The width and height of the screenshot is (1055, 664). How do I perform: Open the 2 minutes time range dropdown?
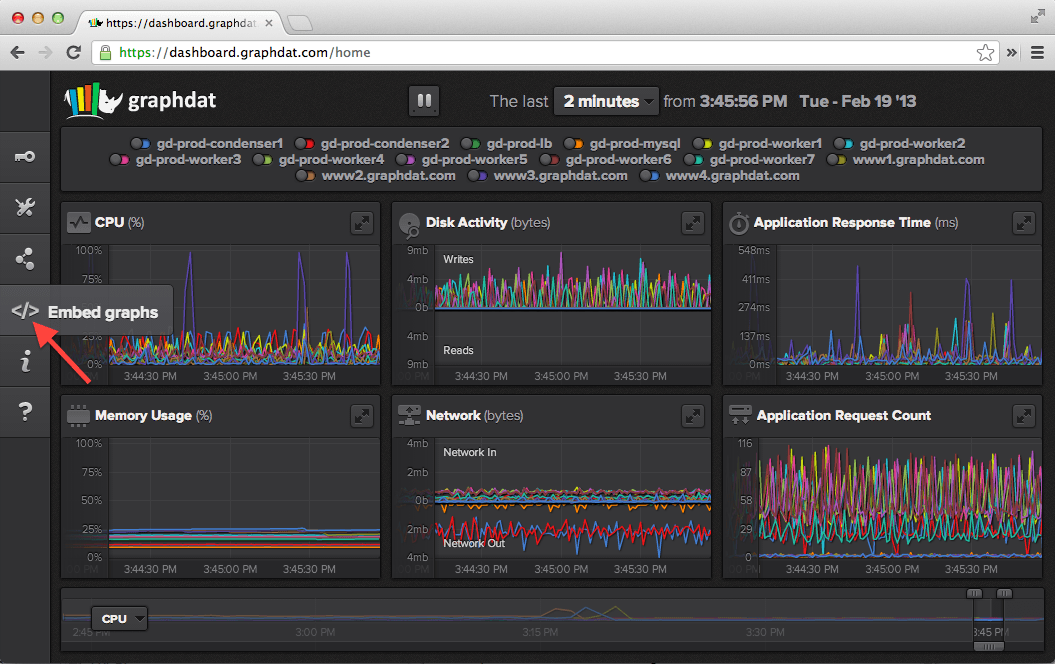[x=606, y=101]
